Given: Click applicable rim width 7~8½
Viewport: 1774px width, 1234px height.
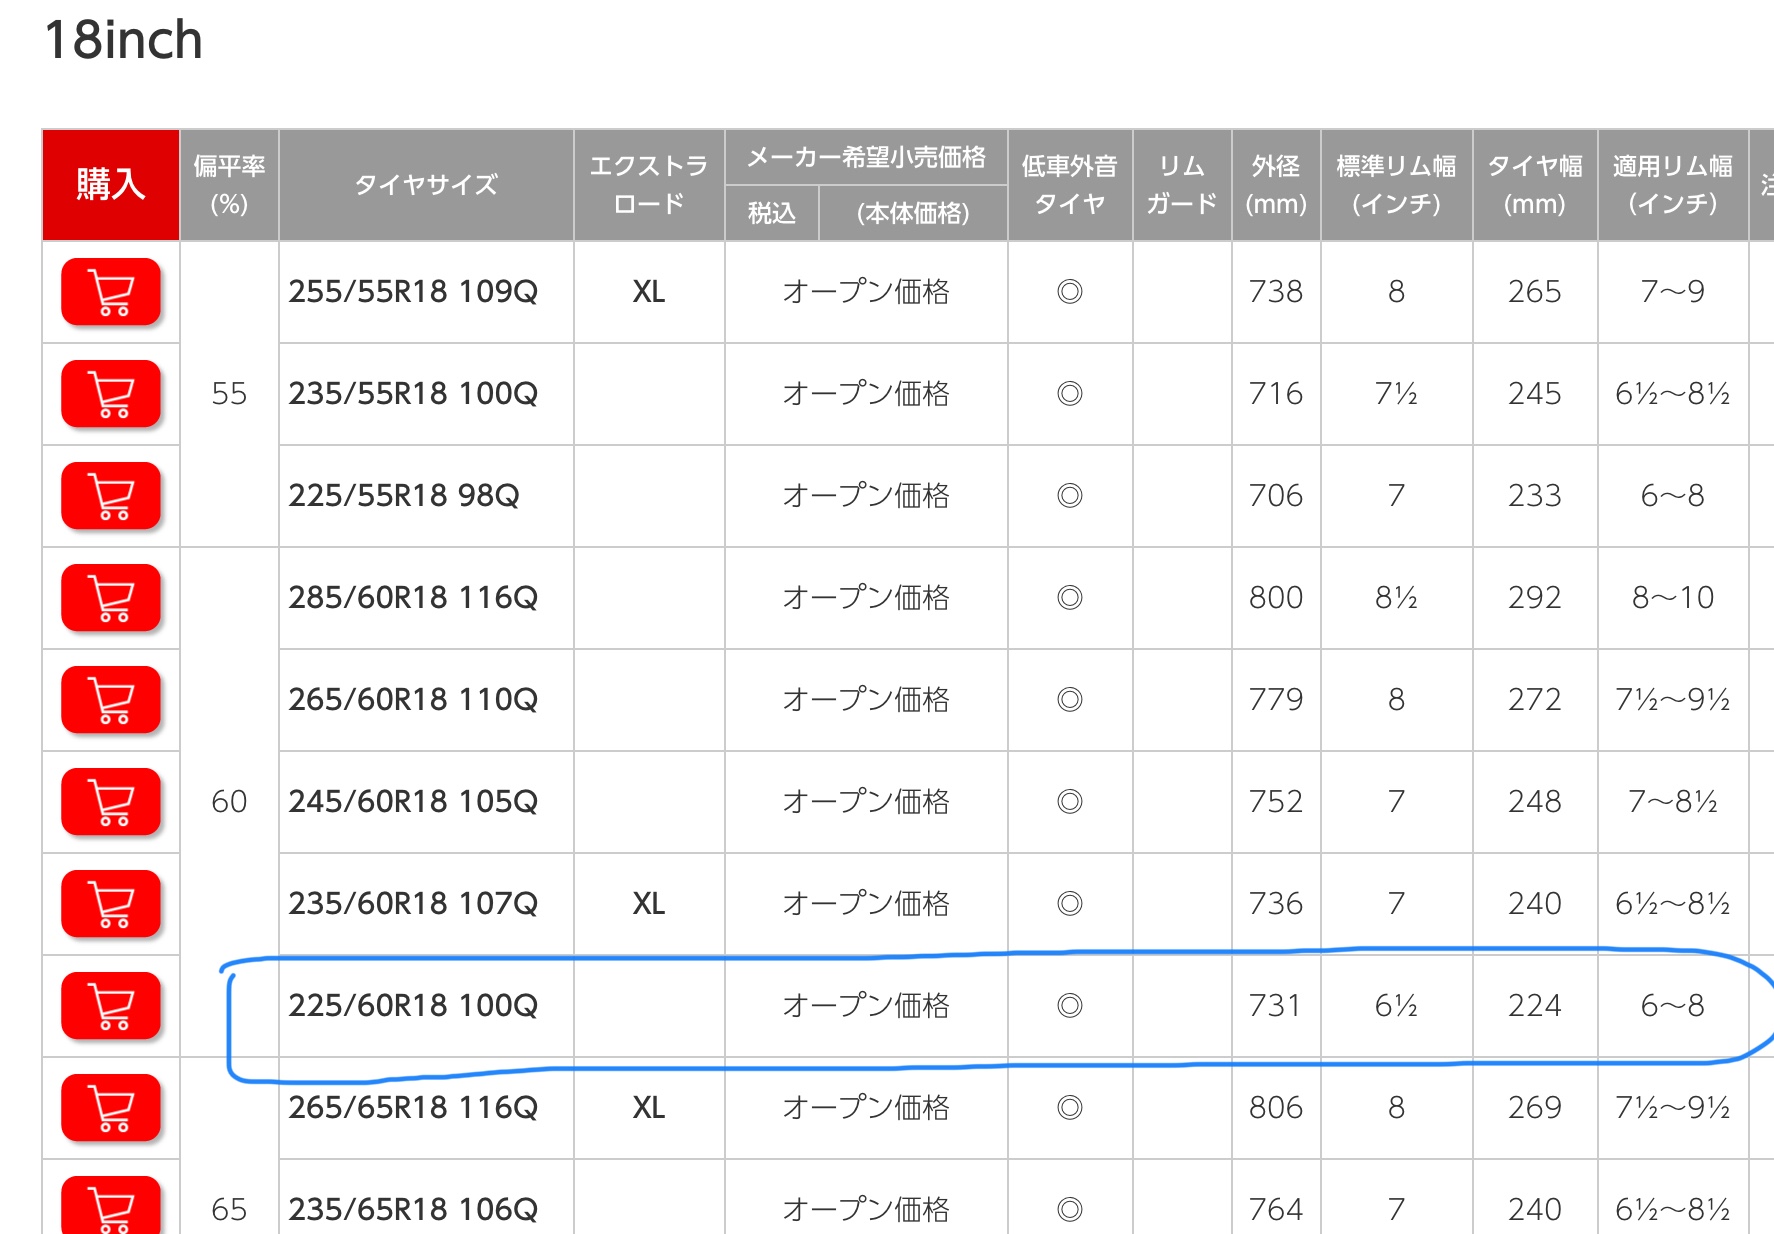Looking at the screenshot, I should point(1673,802).
